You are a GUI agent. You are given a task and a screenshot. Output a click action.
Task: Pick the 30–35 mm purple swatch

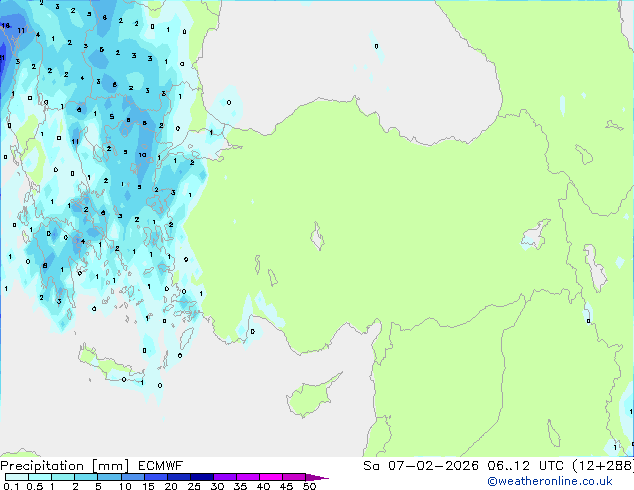224,477
